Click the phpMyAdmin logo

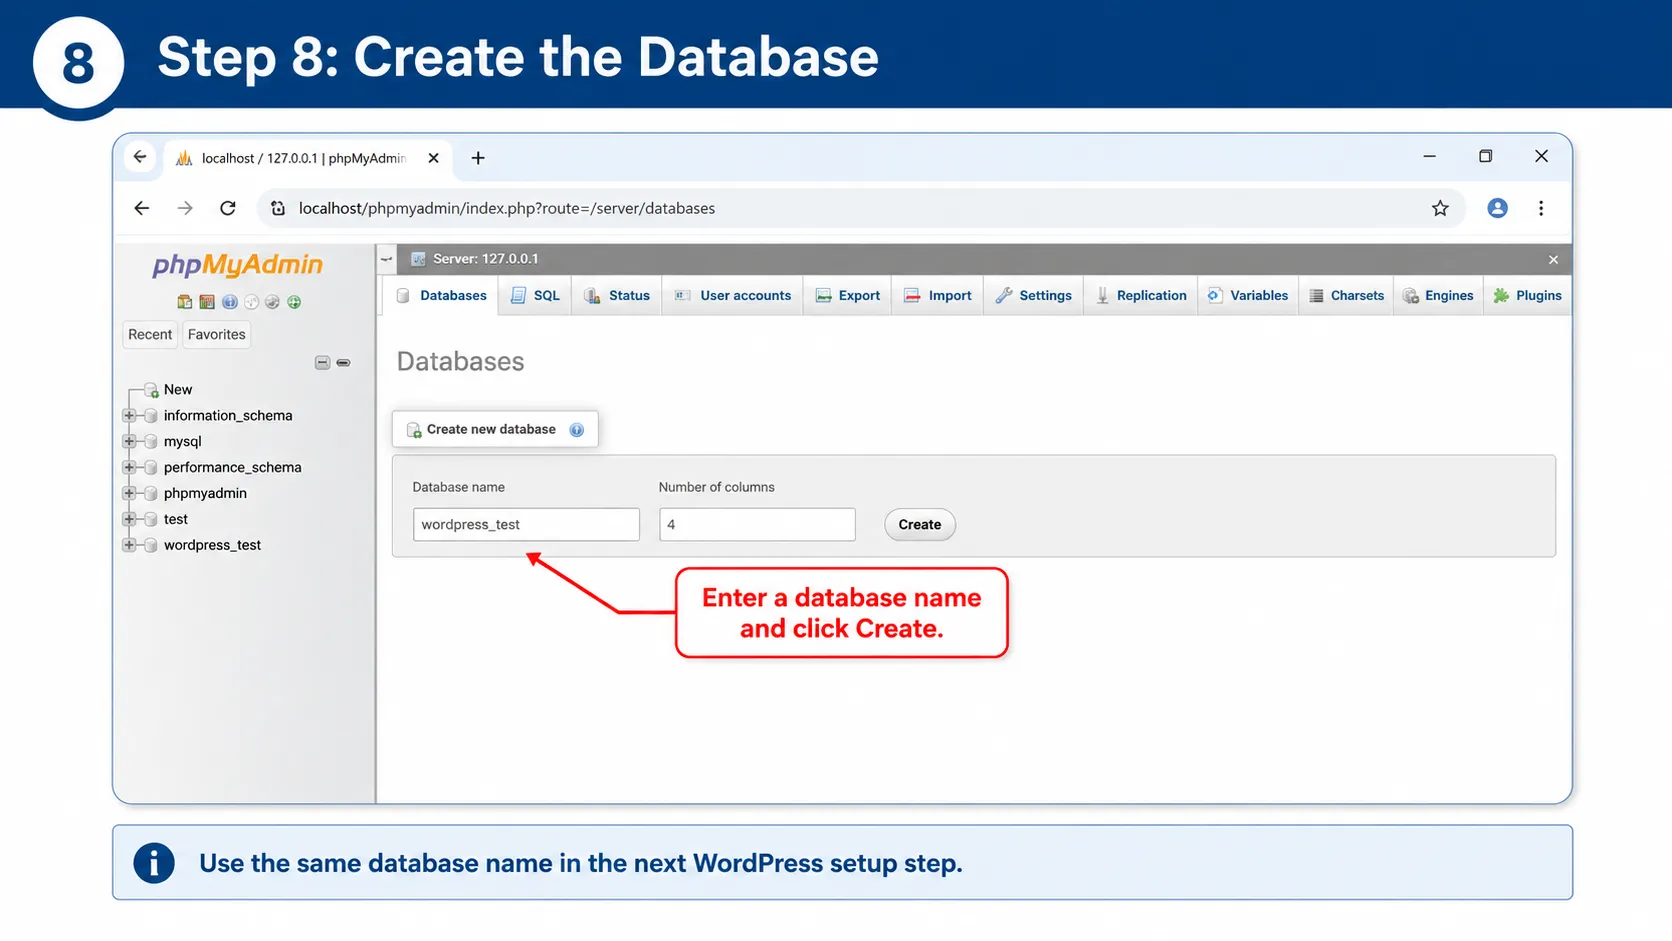237,265
